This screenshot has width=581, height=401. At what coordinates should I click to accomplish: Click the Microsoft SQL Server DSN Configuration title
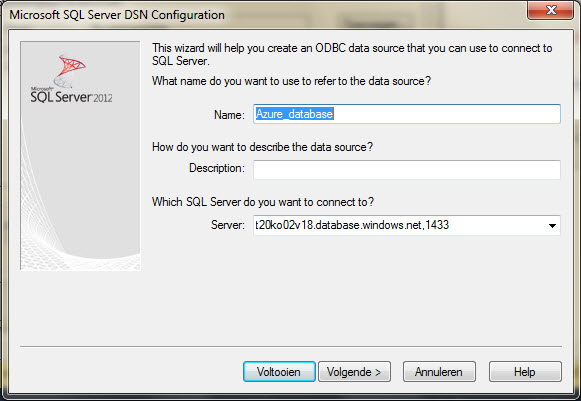click(117, 15)
